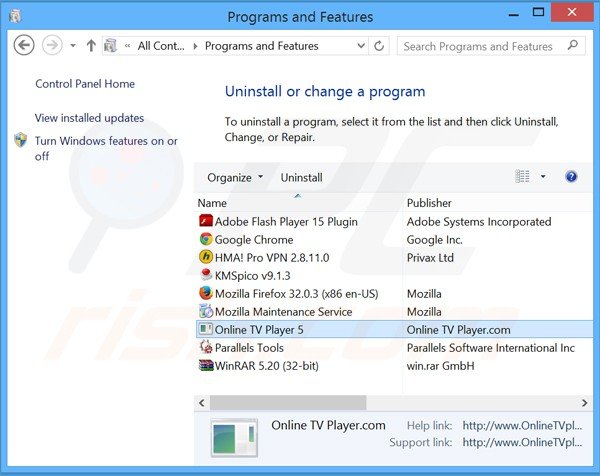600x476 pixels.
Task: Click the Online TV Player 5 icon
Action: [206, 329]
